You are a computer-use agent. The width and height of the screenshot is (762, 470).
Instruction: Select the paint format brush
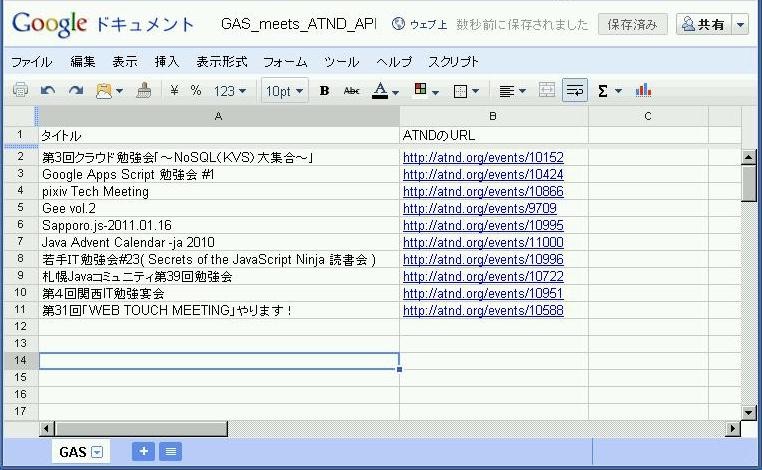click(x=143, y=90)
